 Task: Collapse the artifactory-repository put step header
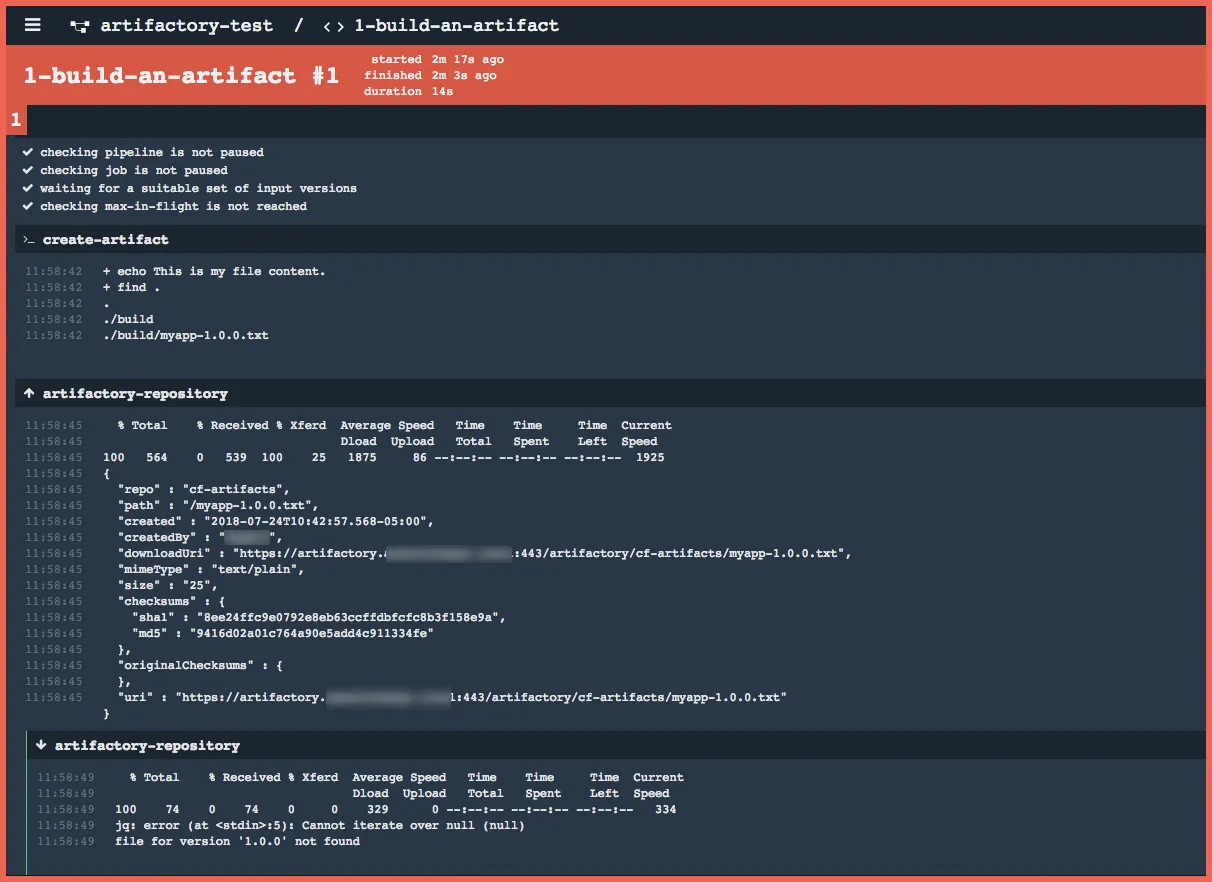[x=611, y=394]
